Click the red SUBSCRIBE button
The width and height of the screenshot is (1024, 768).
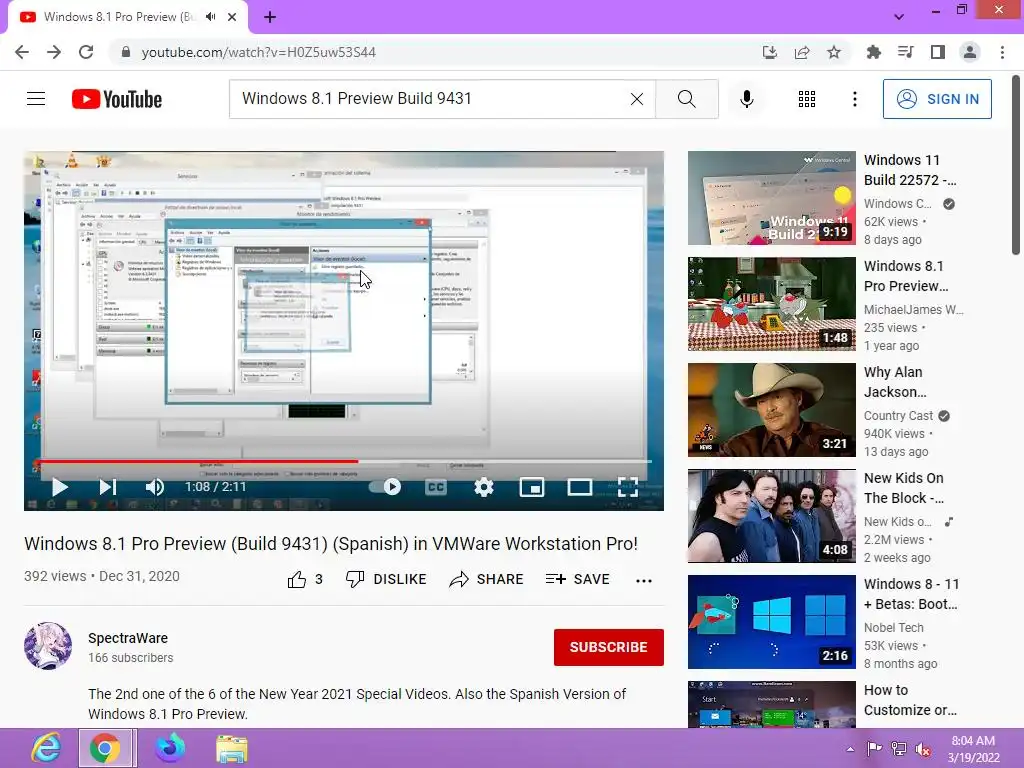pos(609,647)
